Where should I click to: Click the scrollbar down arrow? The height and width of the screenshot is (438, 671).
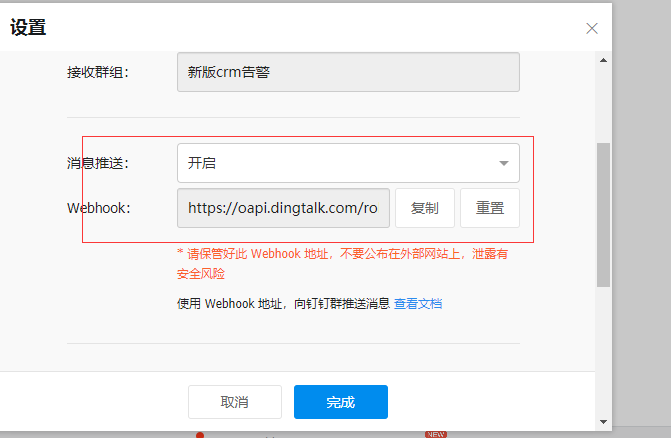603,422
